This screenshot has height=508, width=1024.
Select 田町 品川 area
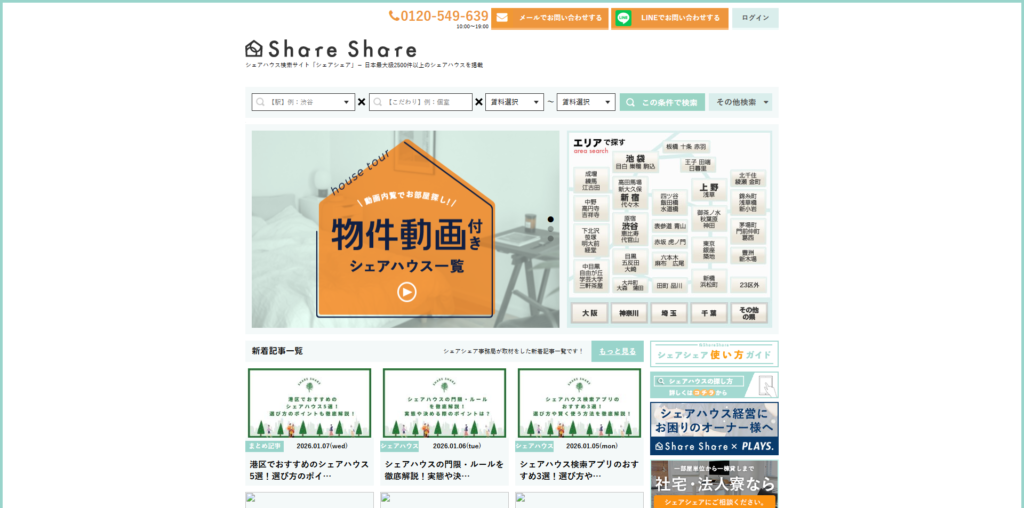[x=669, y=286]
